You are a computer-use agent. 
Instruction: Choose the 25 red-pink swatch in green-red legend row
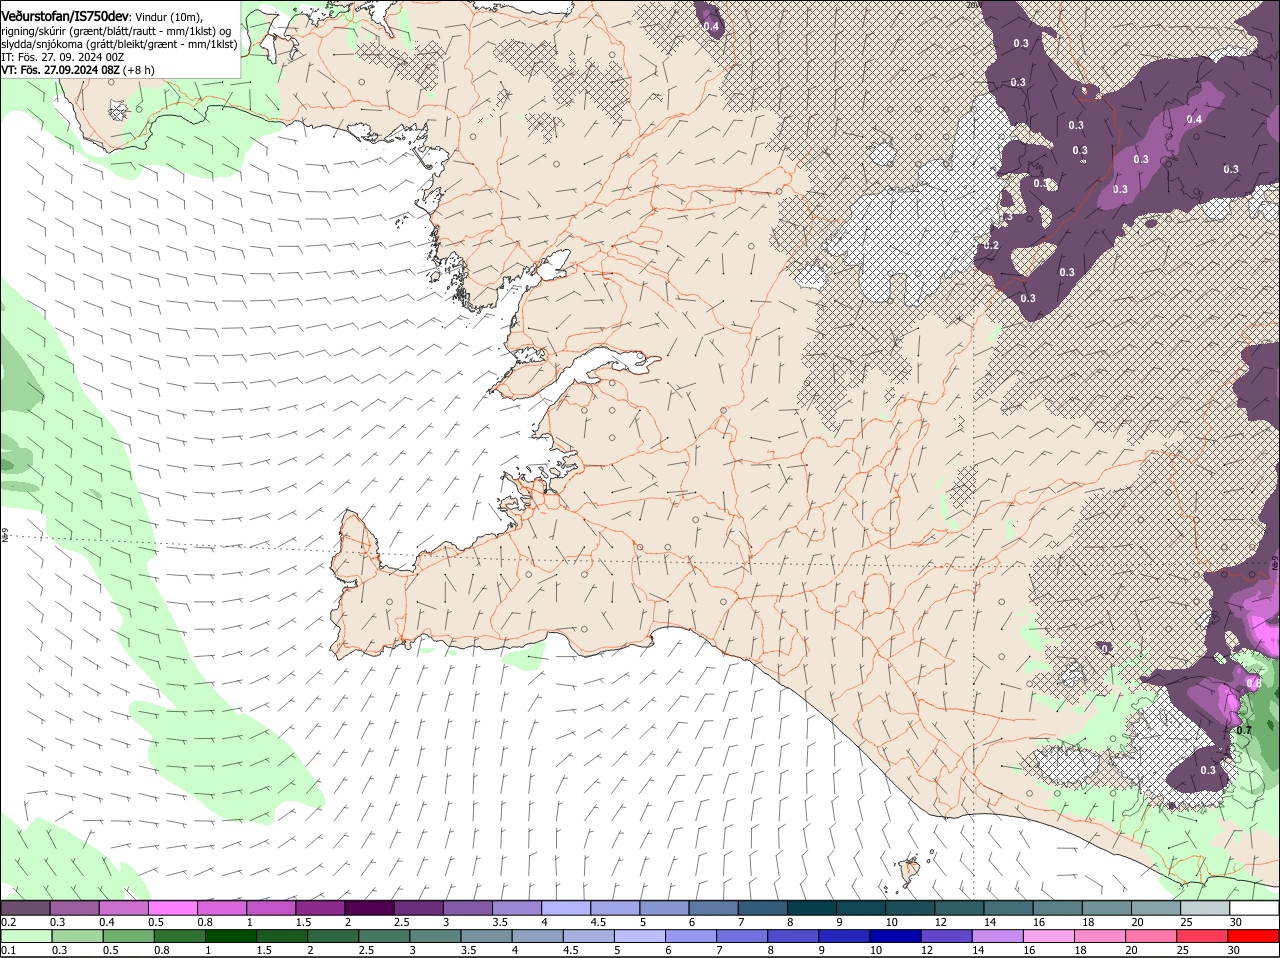pos(1203,936)
